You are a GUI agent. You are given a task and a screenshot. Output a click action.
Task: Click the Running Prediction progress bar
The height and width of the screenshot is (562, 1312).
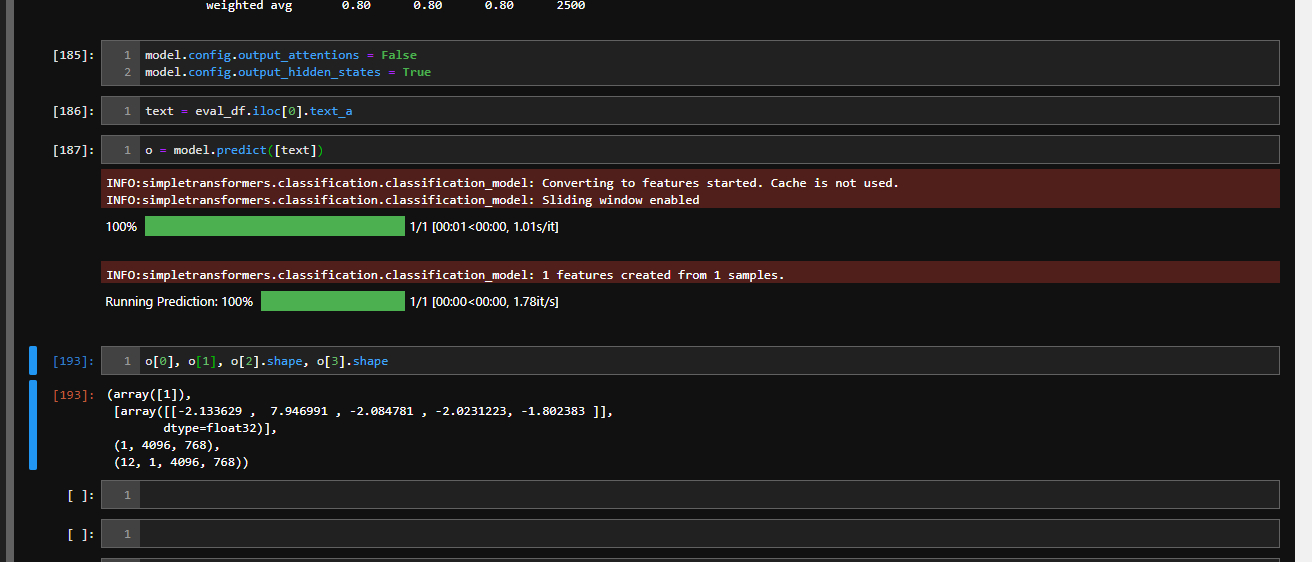click(x=333, y=301)
